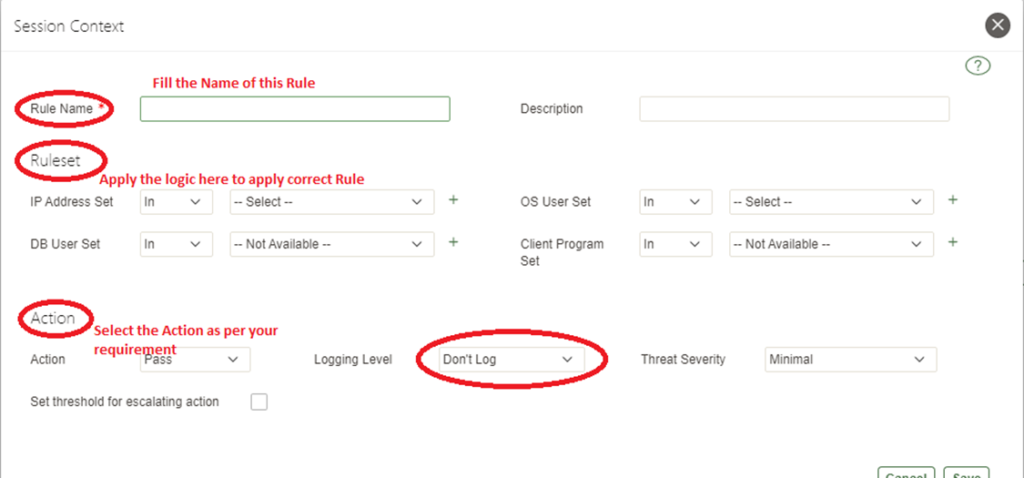The height and width of the screenshot is (478, 1024).
Task: Enable set threshold for escalating action checkbox
Action: coord(260,402)
